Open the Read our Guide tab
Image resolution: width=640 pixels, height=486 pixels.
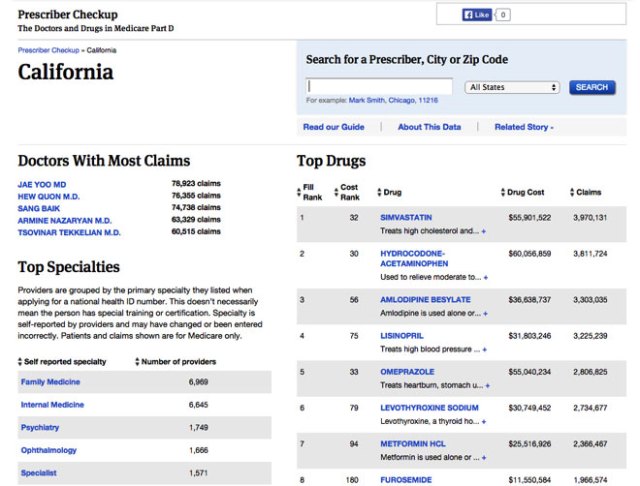(334, 127)
